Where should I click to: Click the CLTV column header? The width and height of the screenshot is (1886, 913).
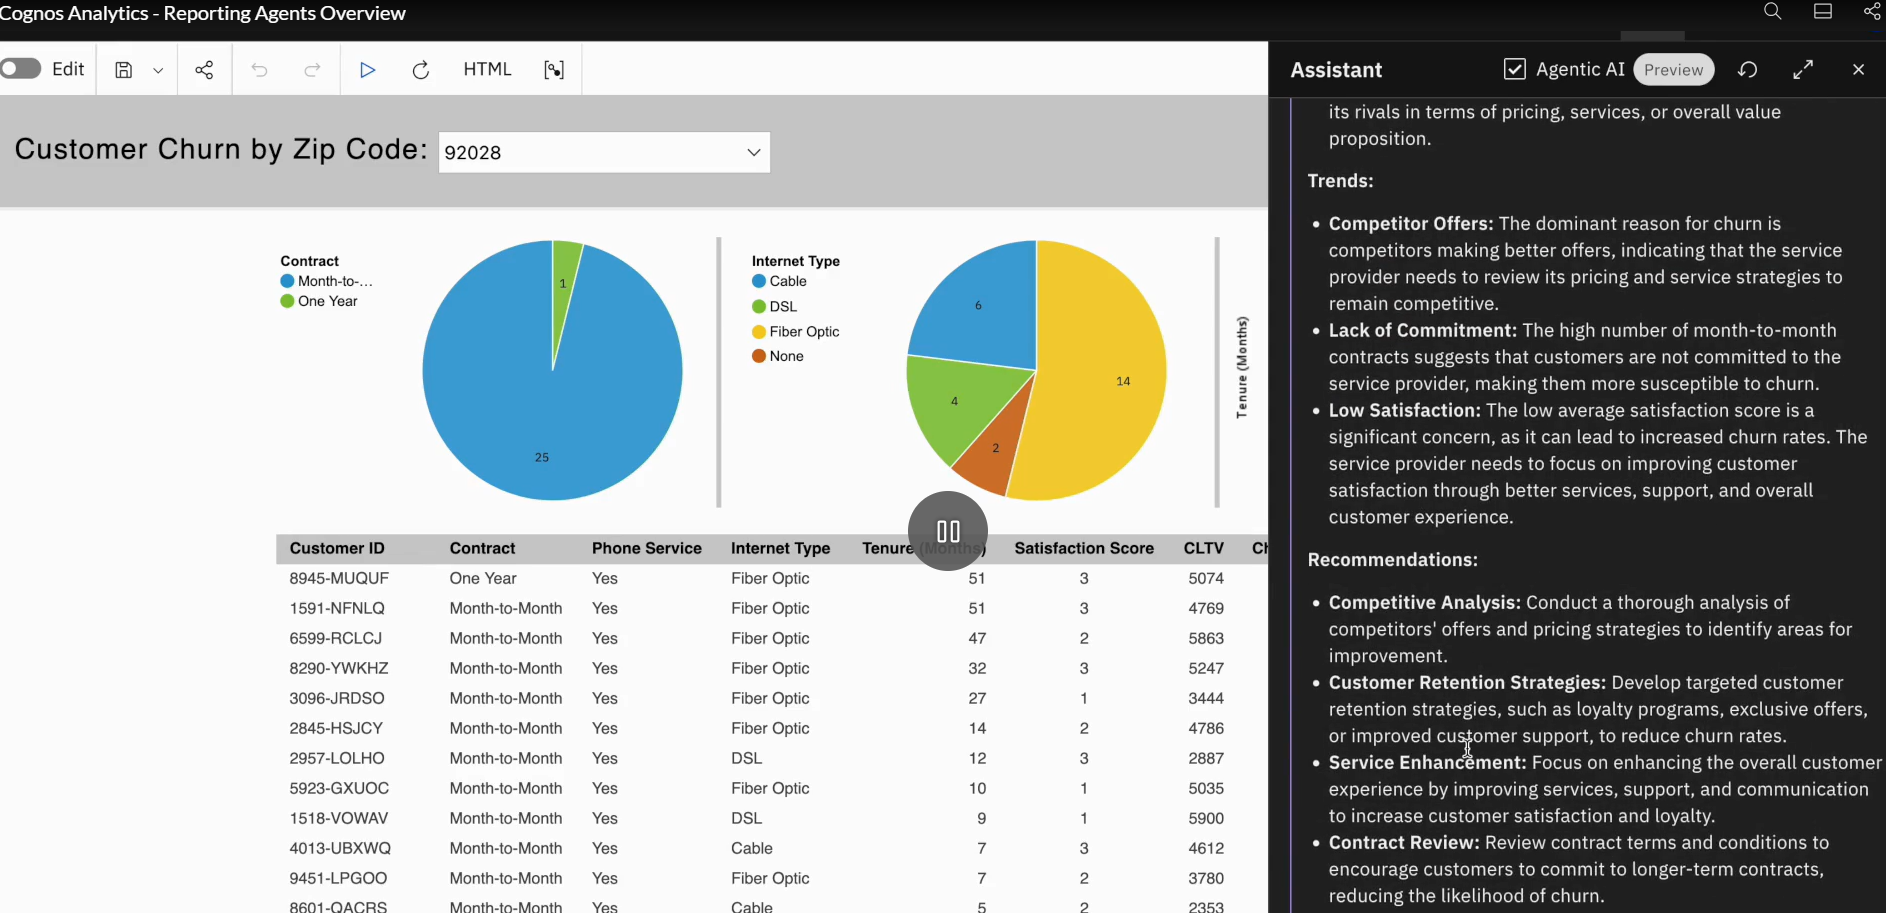pos(1203,548)
